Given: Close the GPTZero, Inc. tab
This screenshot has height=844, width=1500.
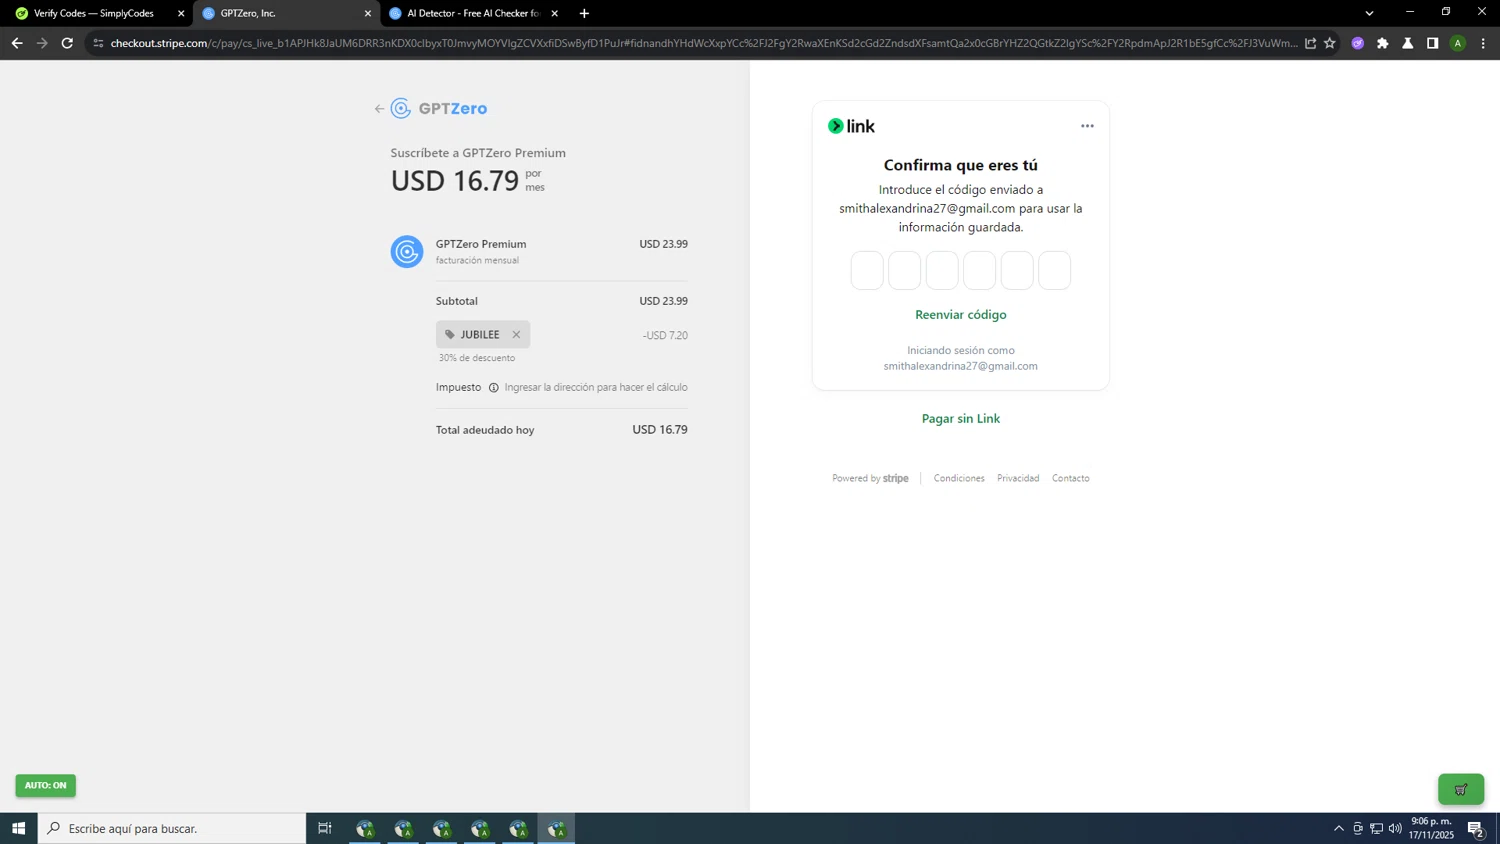Looking at the screenshot, I should click(x=368, y=13).
